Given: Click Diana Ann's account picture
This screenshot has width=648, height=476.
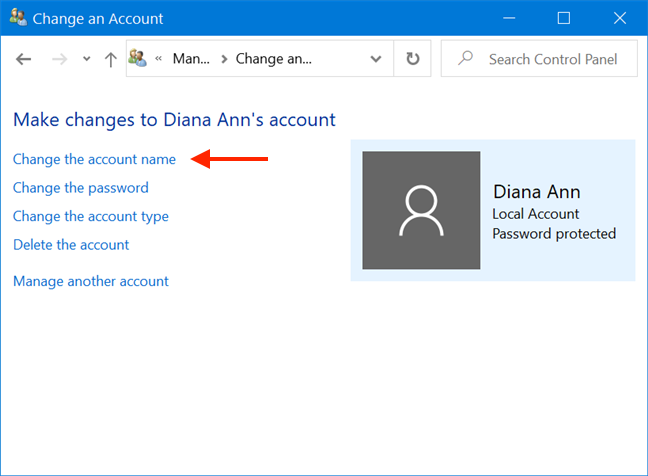Looking at the screenshot, I should point(421,210).
